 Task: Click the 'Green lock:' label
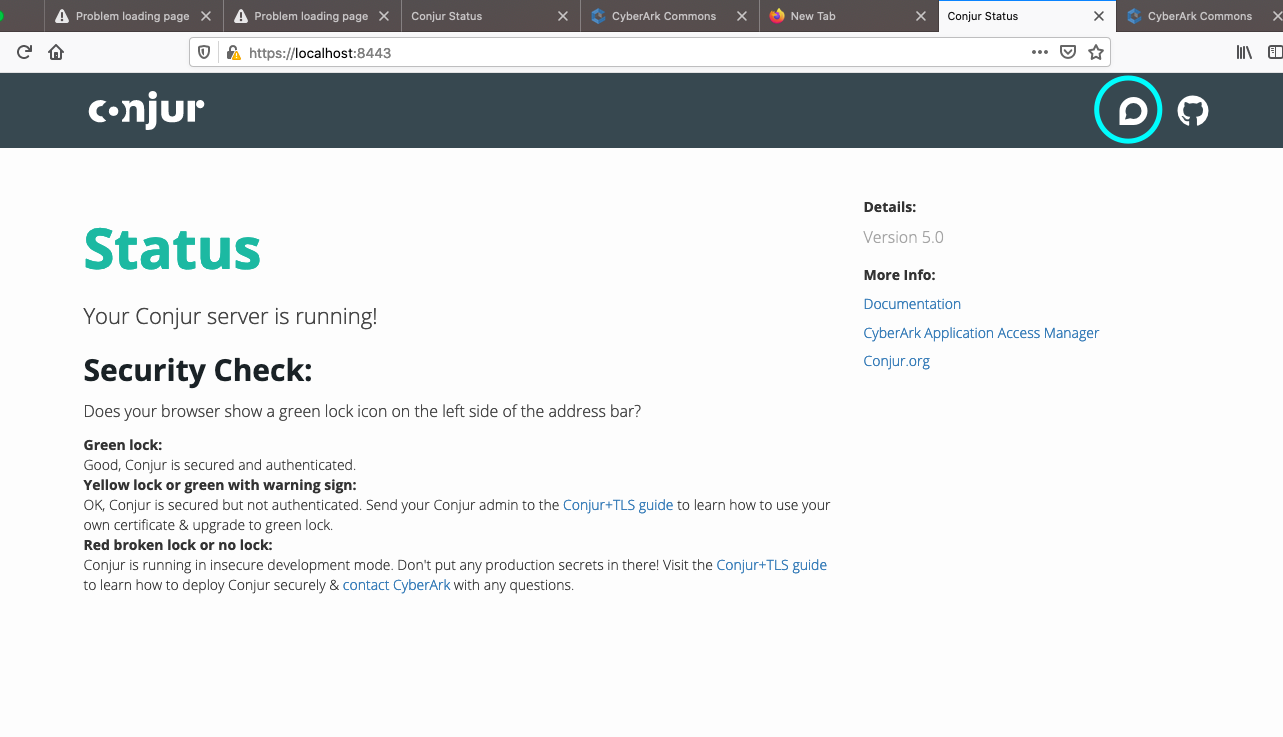pos(122,445)
